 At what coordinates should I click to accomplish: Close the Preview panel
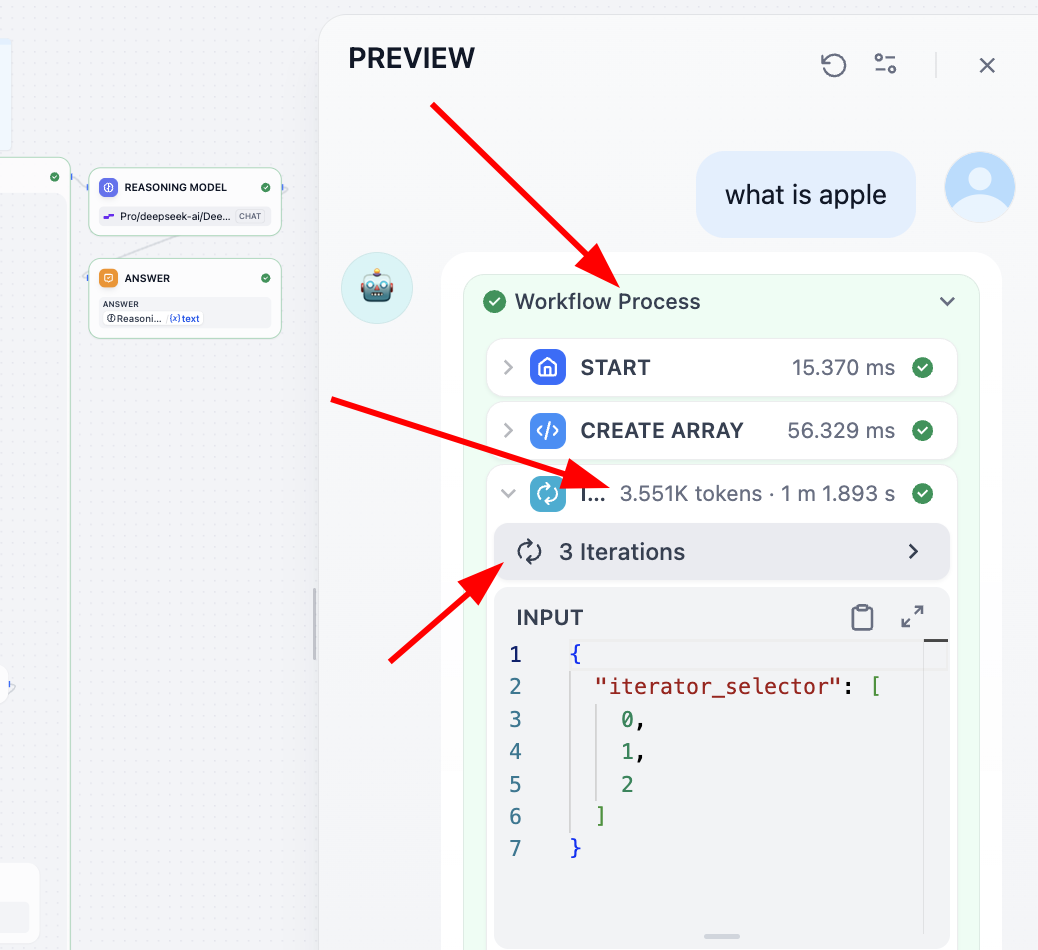pos(986,65)
